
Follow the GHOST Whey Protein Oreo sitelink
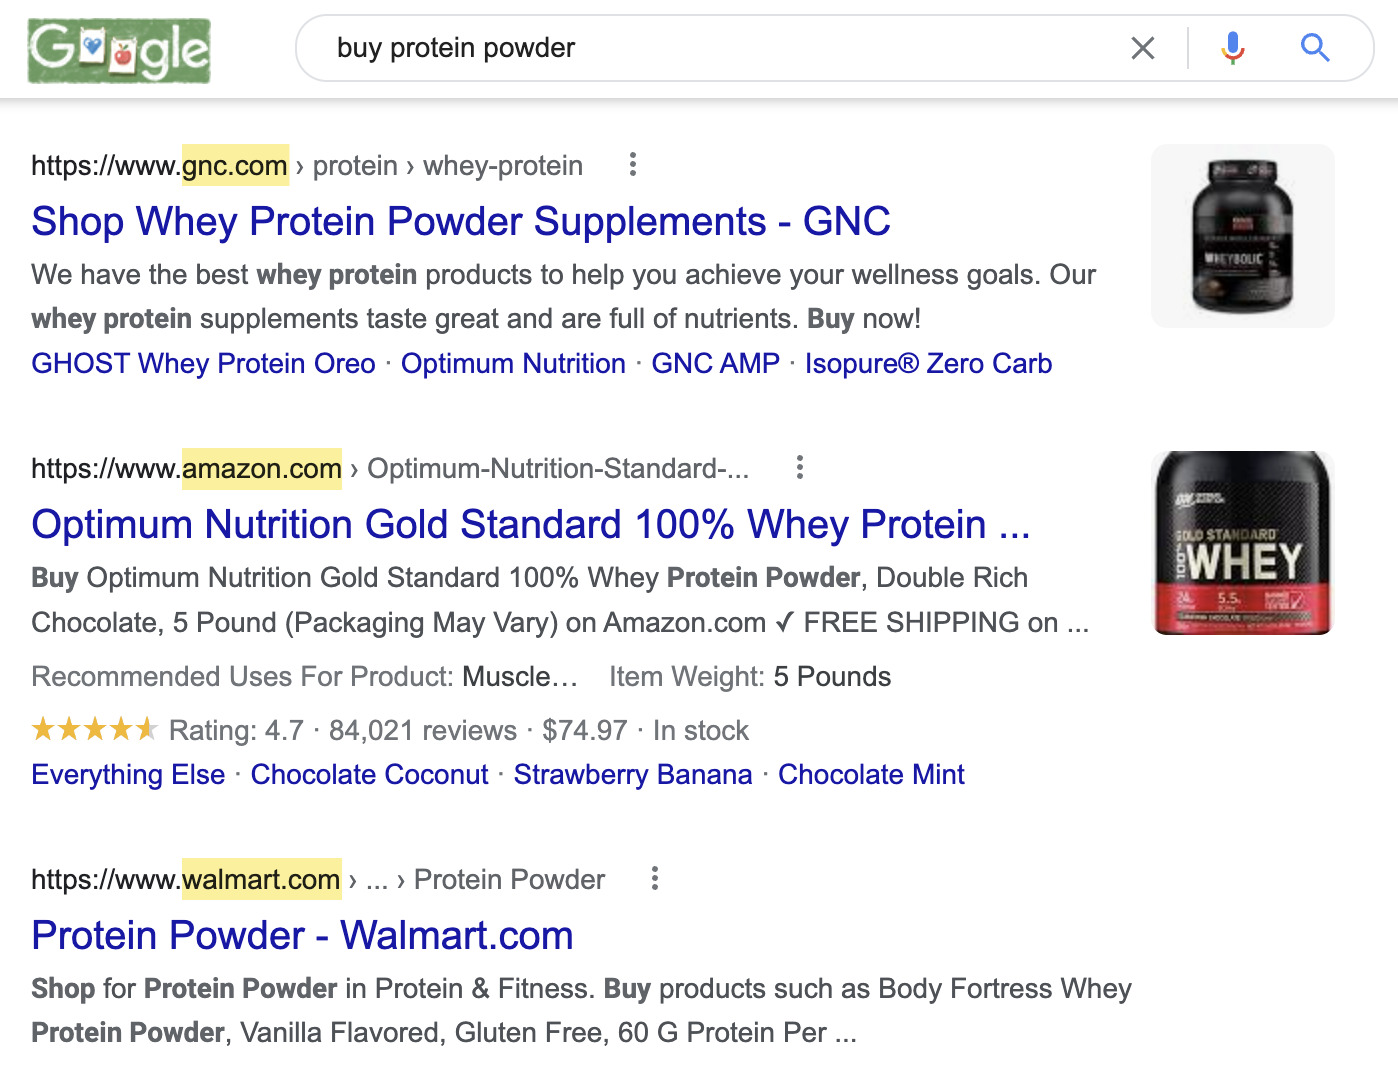tap(203, 364)
